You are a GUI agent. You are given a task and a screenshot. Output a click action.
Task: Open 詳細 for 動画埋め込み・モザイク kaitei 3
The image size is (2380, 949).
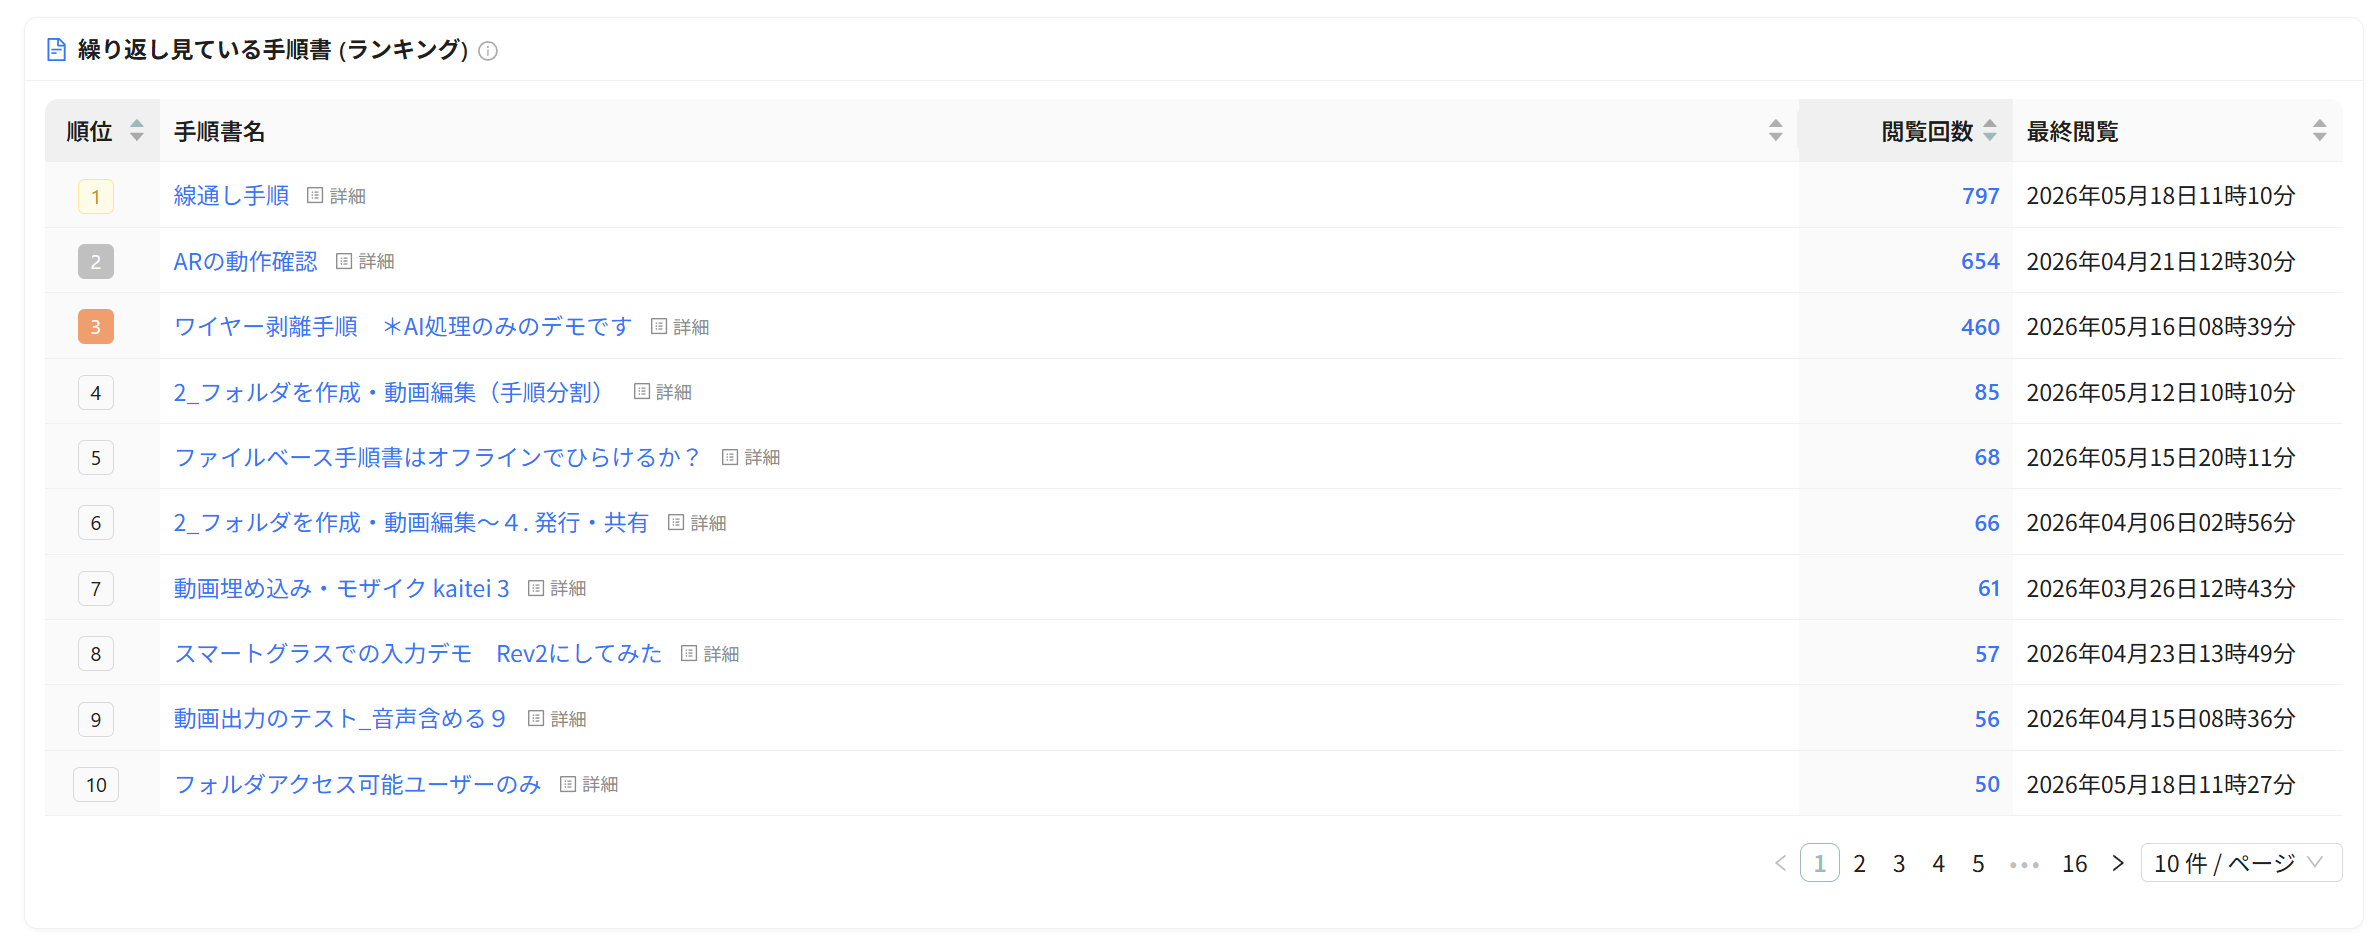(557, 588)
